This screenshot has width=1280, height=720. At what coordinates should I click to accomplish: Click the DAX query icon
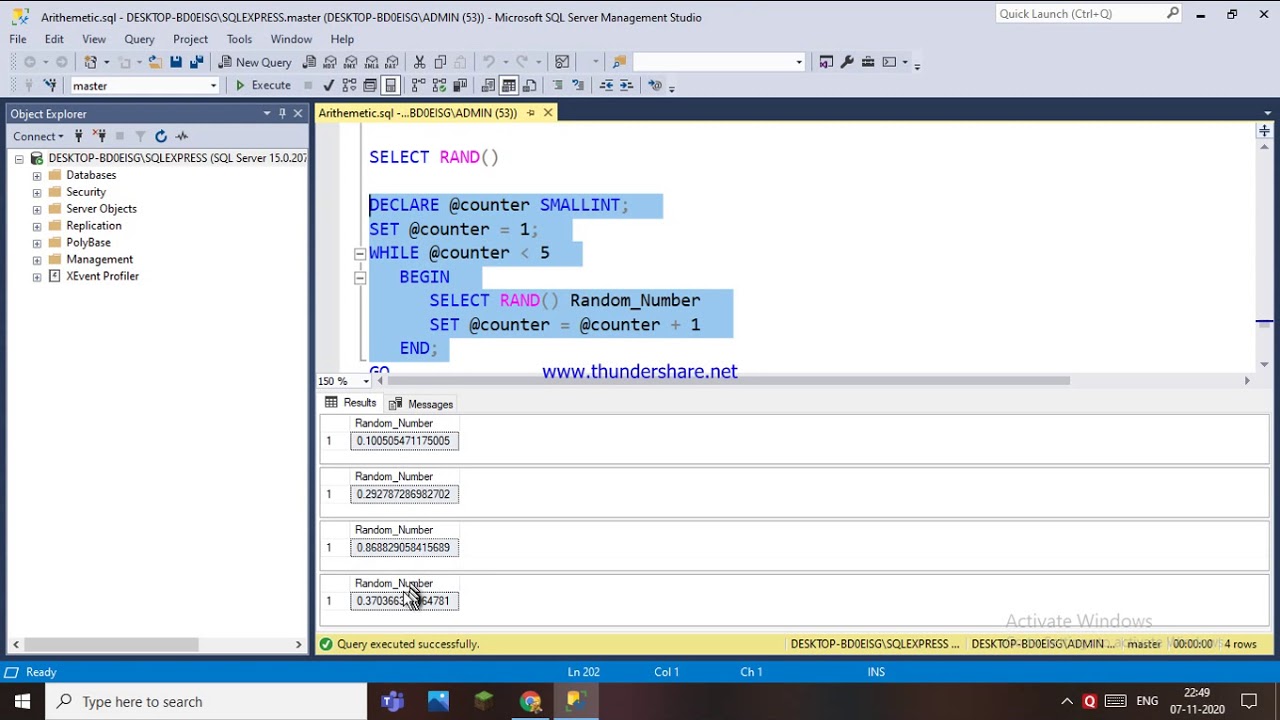[x=392, y=62]
